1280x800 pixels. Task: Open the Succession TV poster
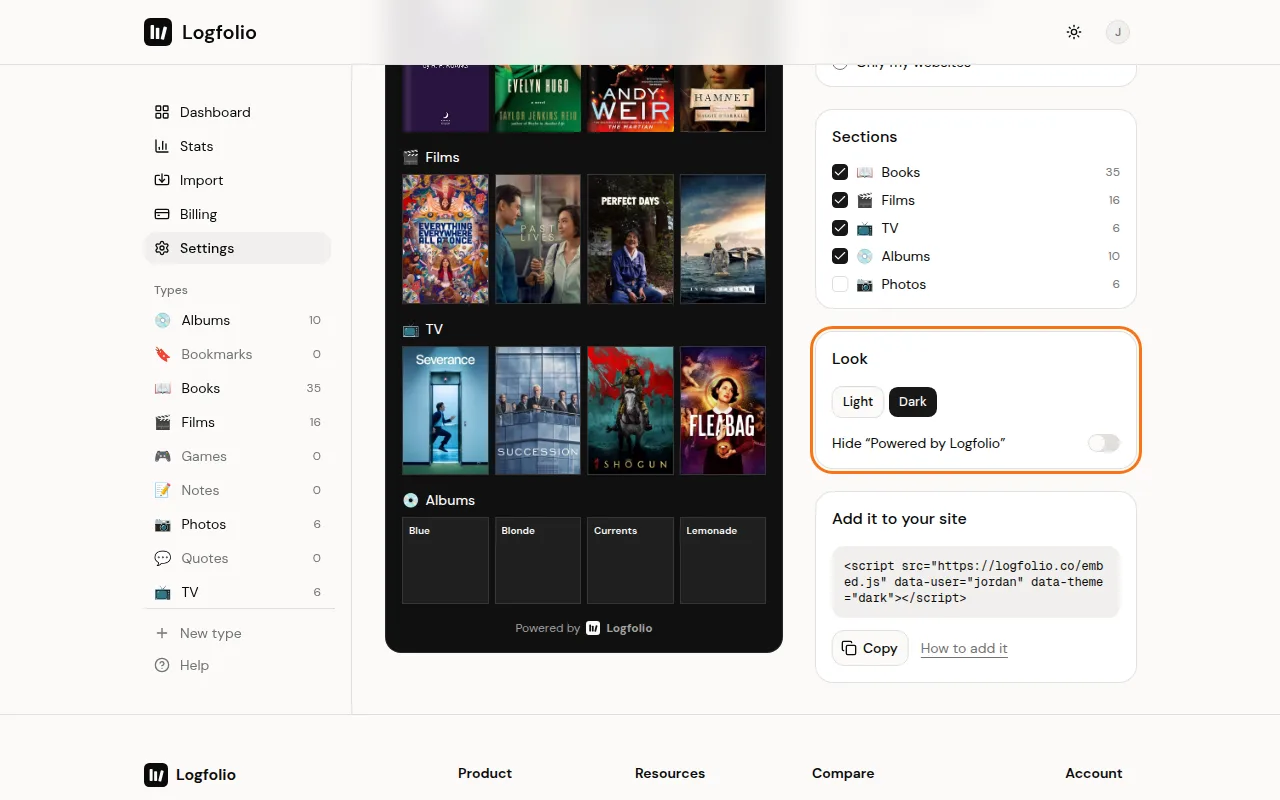[x=538, y=410]
